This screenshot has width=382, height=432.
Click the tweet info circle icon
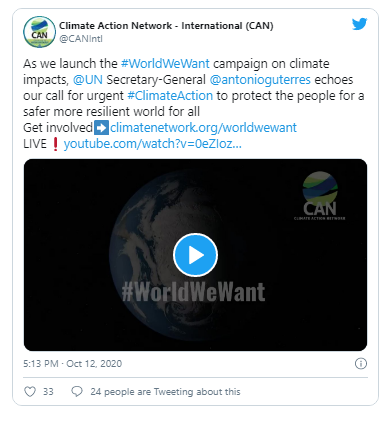[x=361, y=363]
